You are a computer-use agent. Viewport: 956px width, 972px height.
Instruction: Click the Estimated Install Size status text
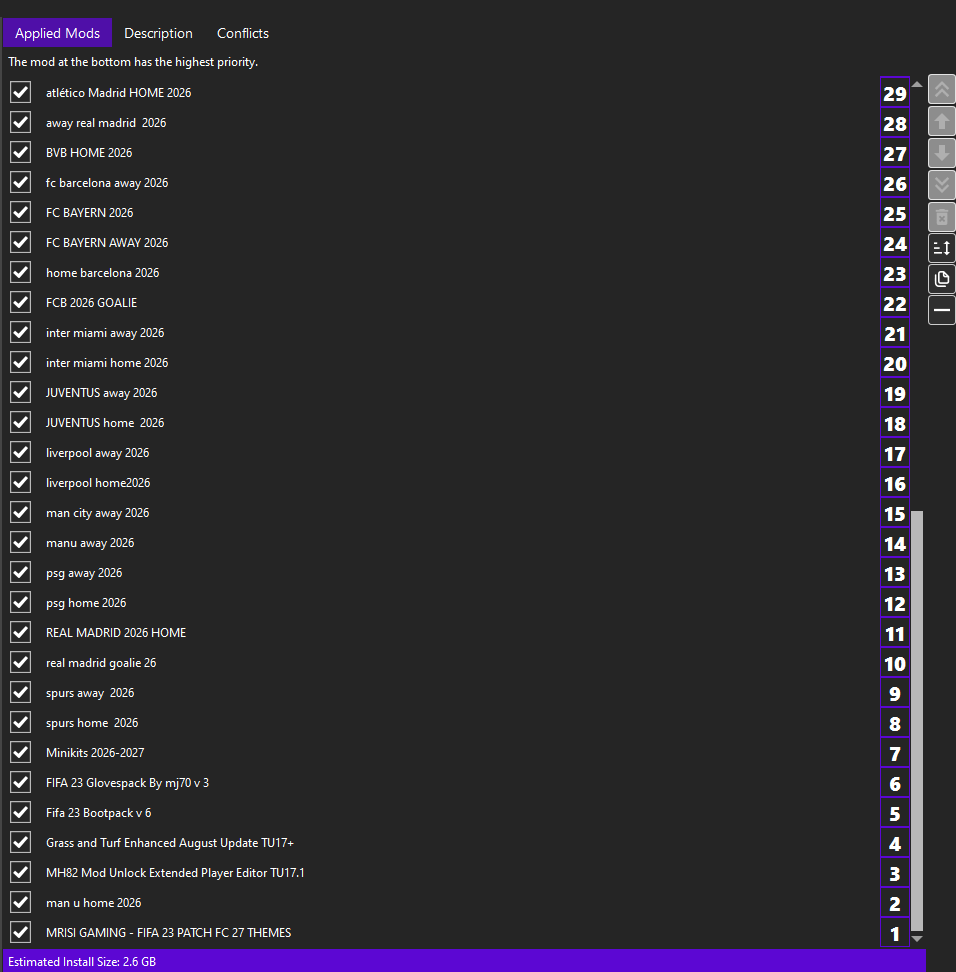click(82, 961)
